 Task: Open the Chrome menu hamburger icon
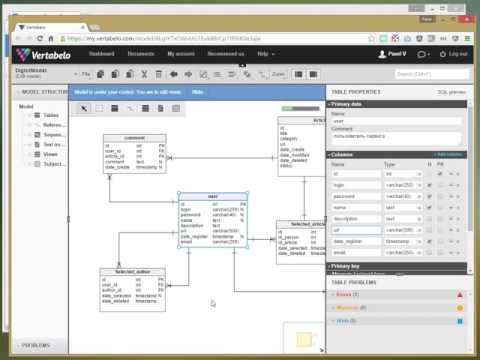click(x=468, y=39)
